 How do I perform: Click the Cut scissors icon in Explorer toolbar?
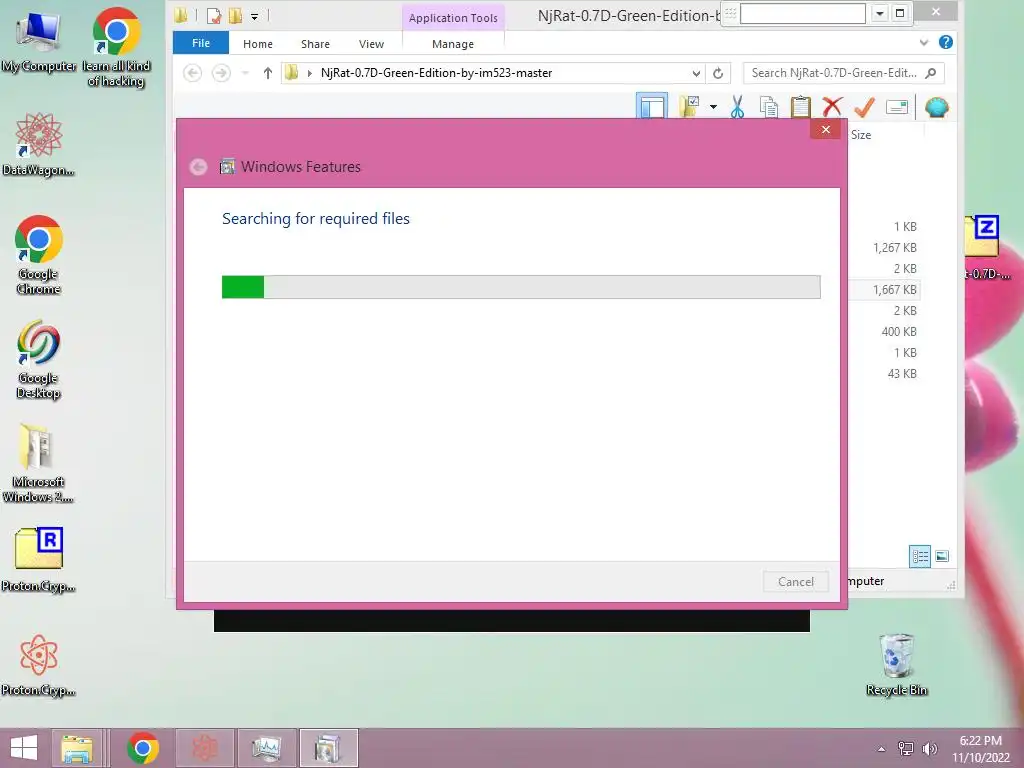(737, 107)
